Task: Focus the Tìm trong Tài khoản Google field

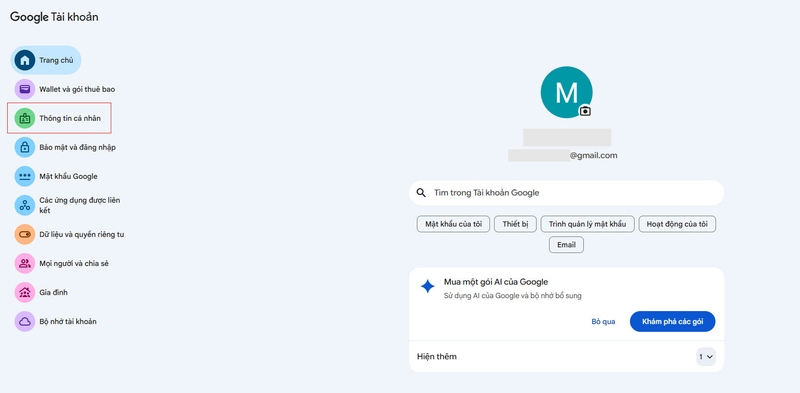Action: click(566, 193)
